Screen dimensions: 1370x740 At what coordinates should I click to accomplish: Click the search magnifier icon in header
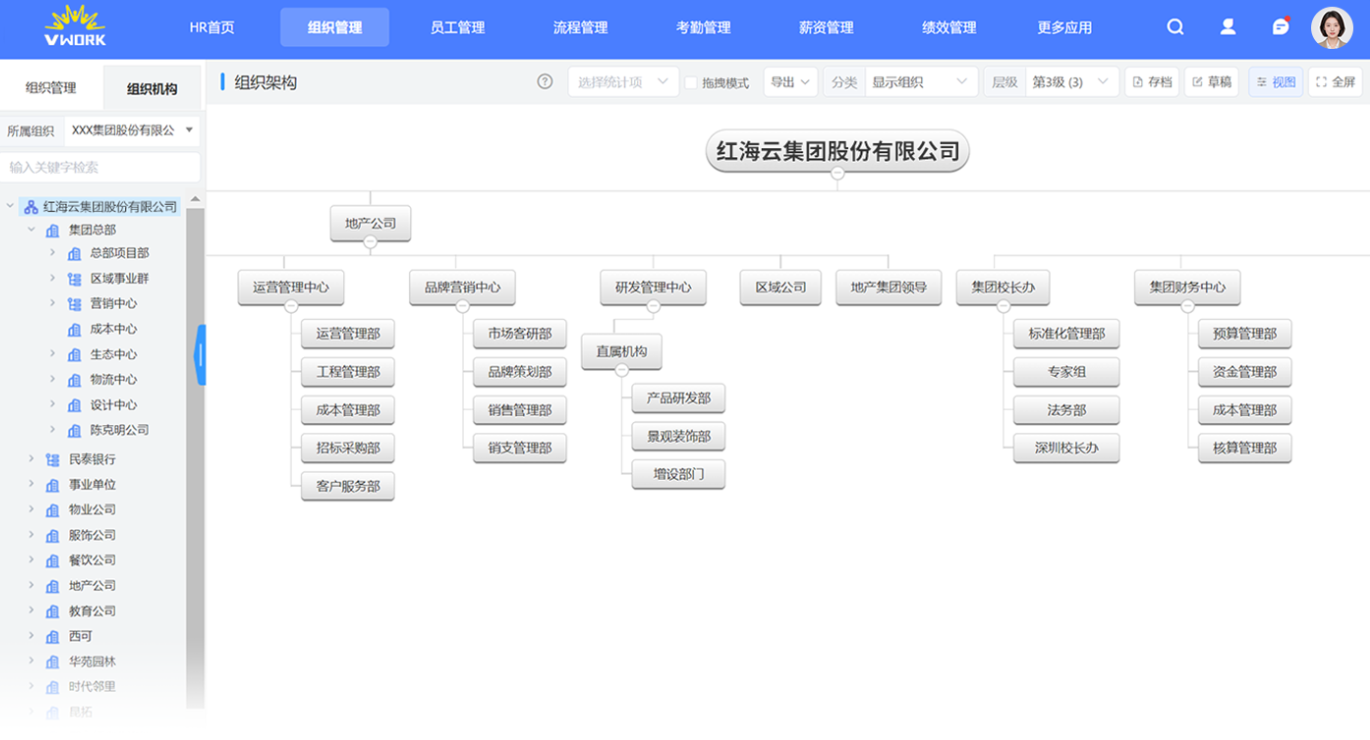coord(1175,28)
